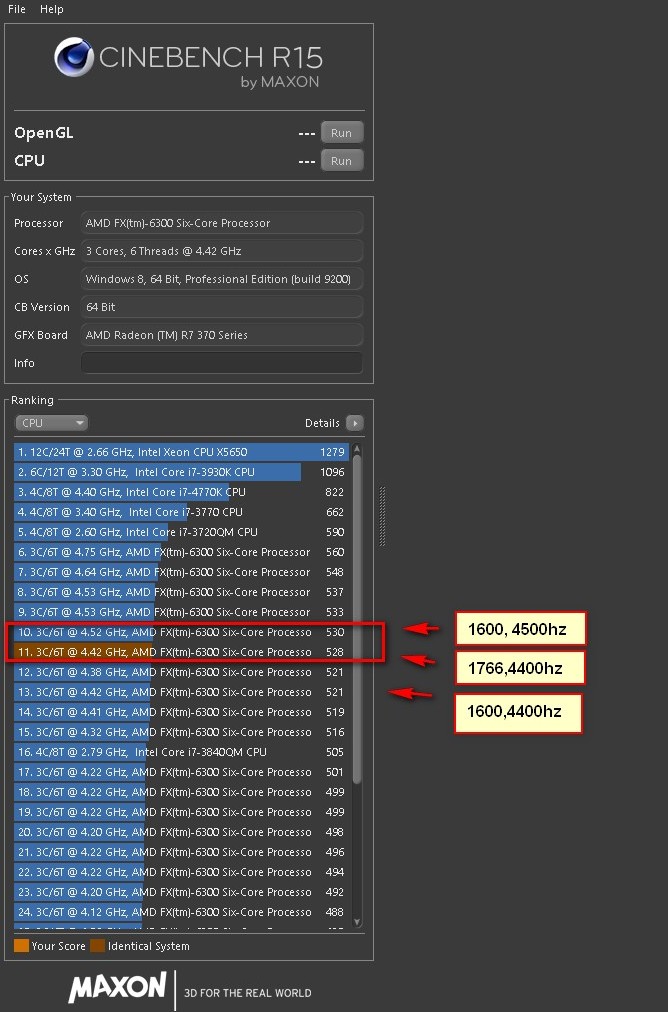The width and height of the screenshot is (668, 1012).
Task: Select rank 17 entry scoring 501
Action: tap(181, 772)
